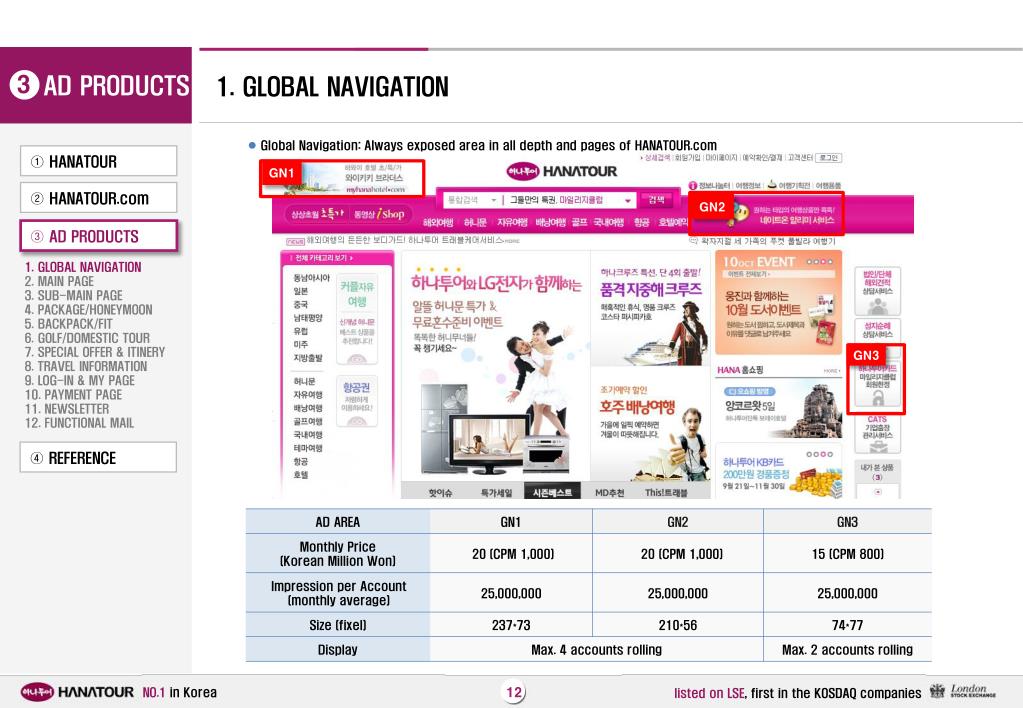Open 국내여행 in the pink navigation bar
Viewport: 1023px width, 708px height.
coord(608,223)
